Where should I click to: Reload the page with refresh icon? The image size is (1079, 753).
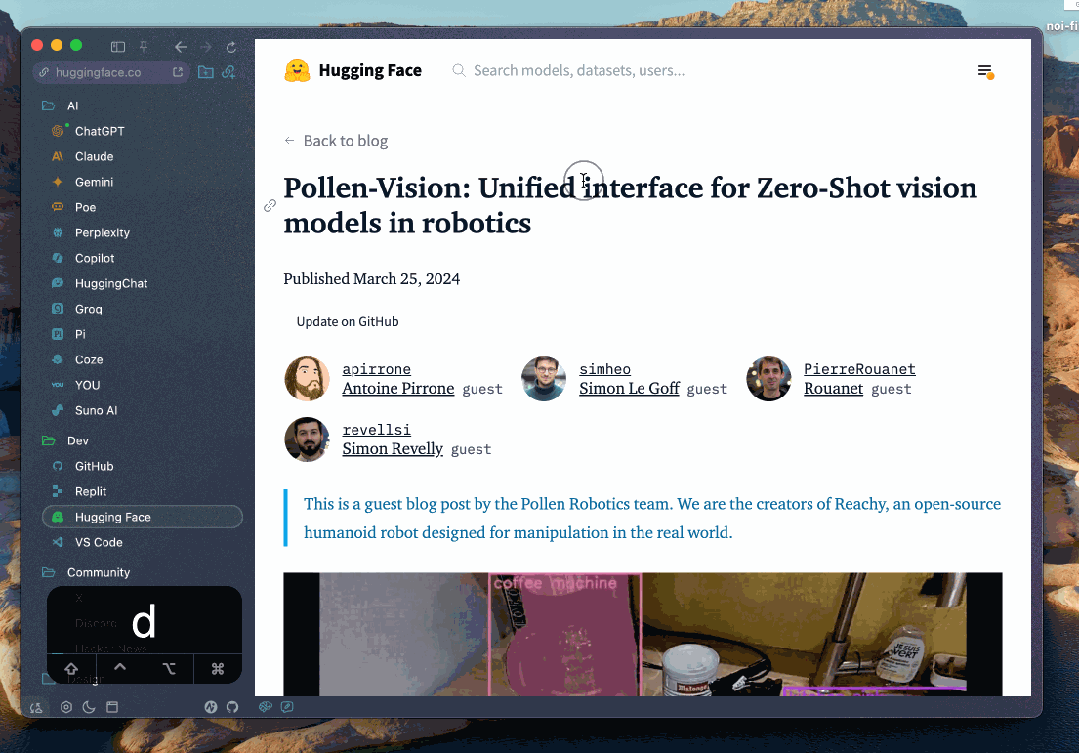[231, 47]
